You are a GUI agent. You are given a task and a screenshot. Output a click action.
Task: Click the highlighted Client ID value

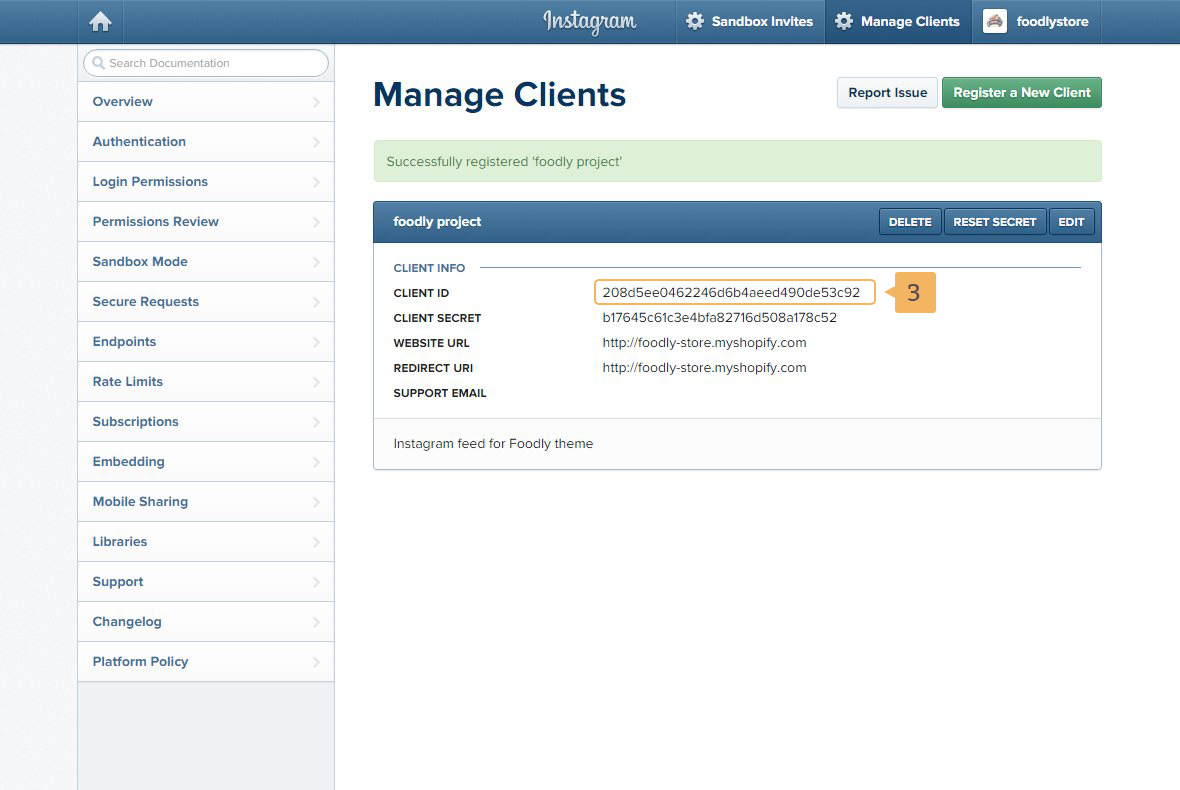click(731, 293)
